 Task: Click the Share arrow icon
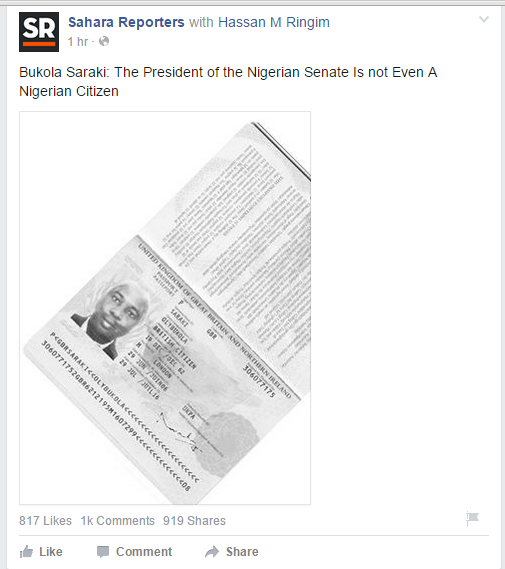[212, 552]
